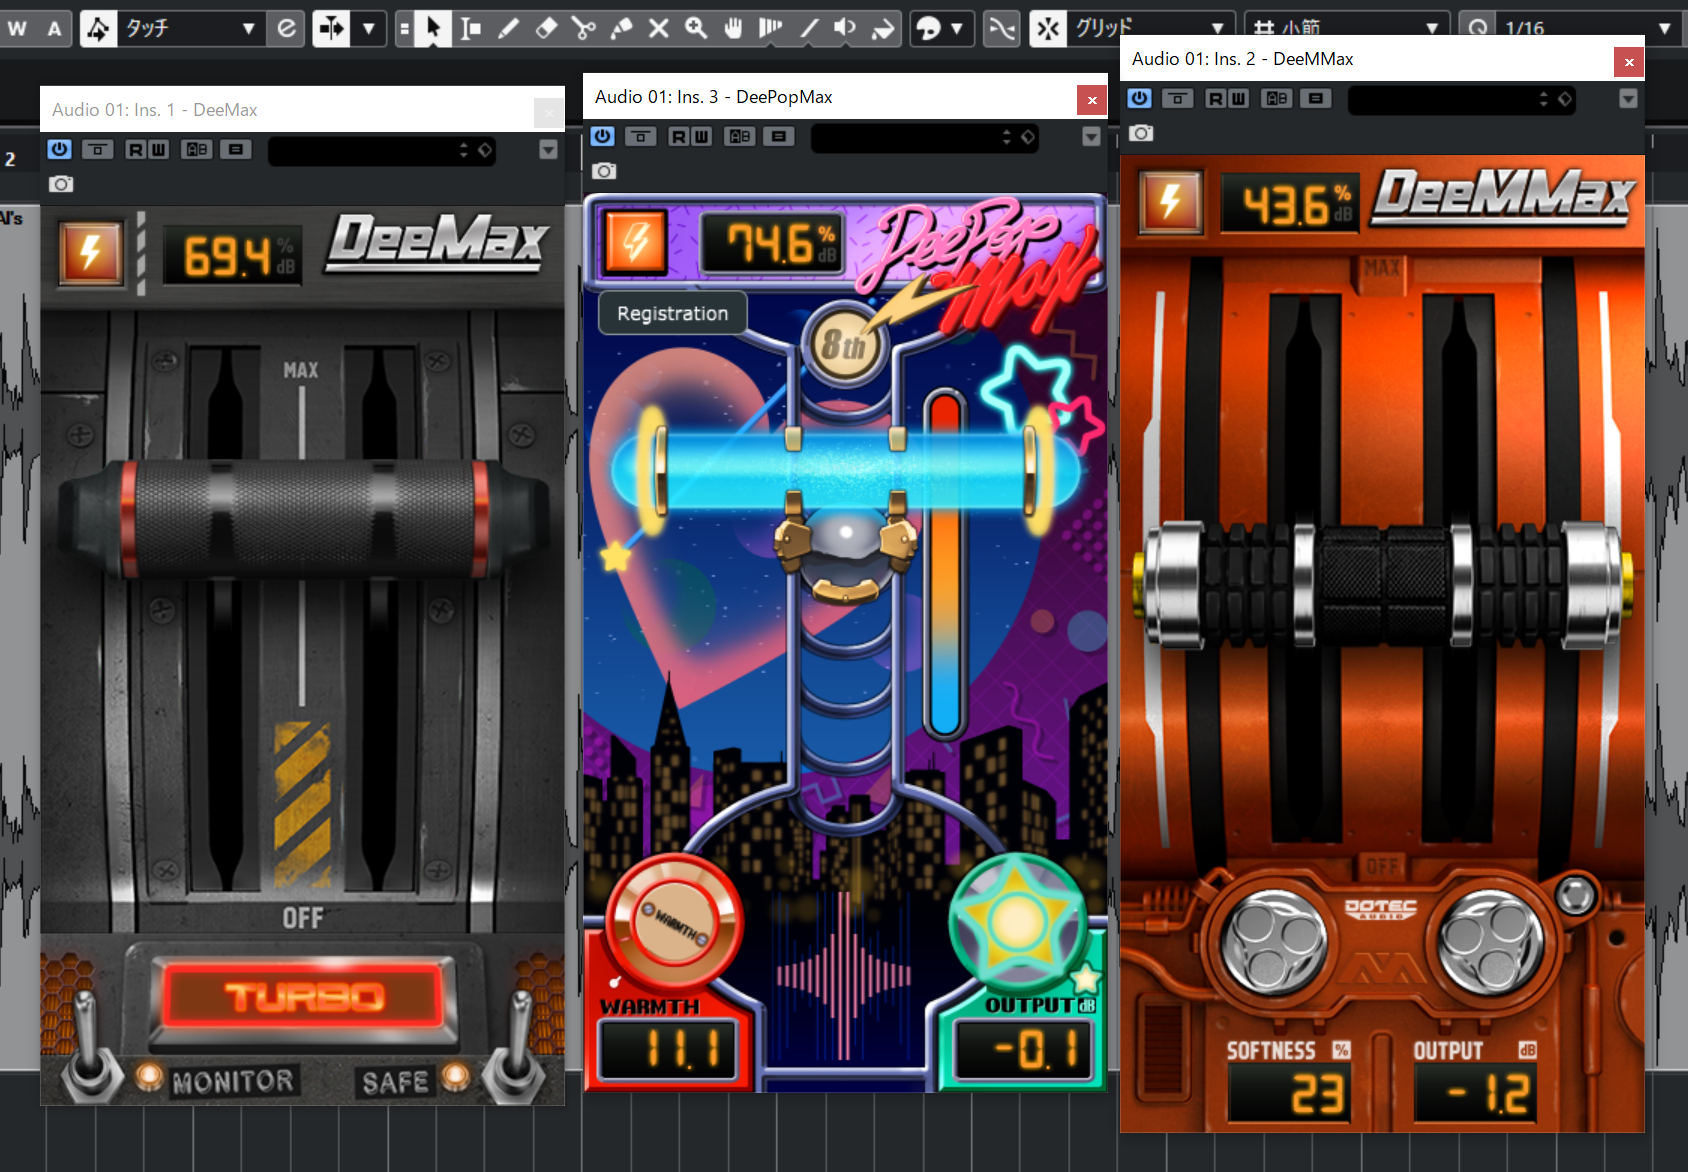This screenshot has height=1172, width=1688.
Task: Bypass the DeeMax plugin
Action: point(97,150)
